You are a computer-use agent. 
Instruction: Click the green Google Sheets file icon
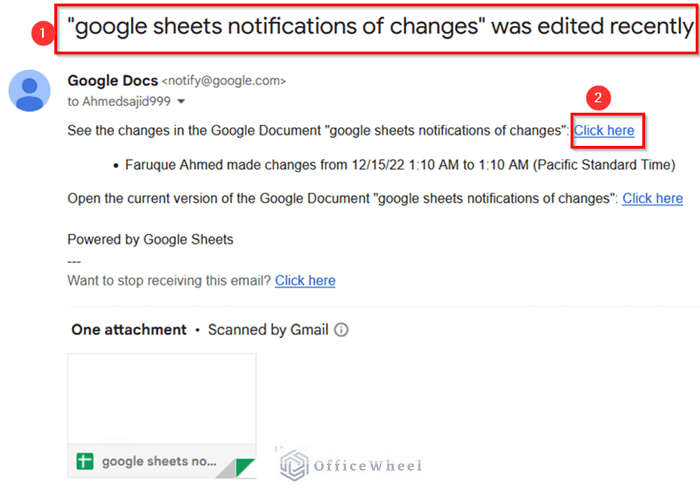(85, 462)
